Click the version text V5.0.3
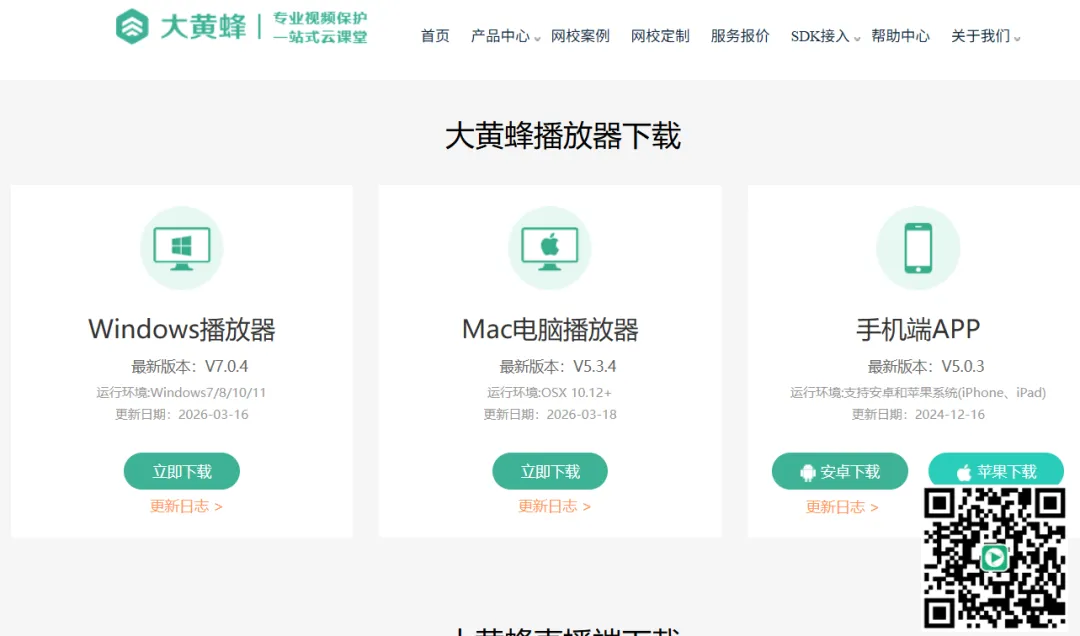Viewport: 1080px width, 636px height. [963, 366]
